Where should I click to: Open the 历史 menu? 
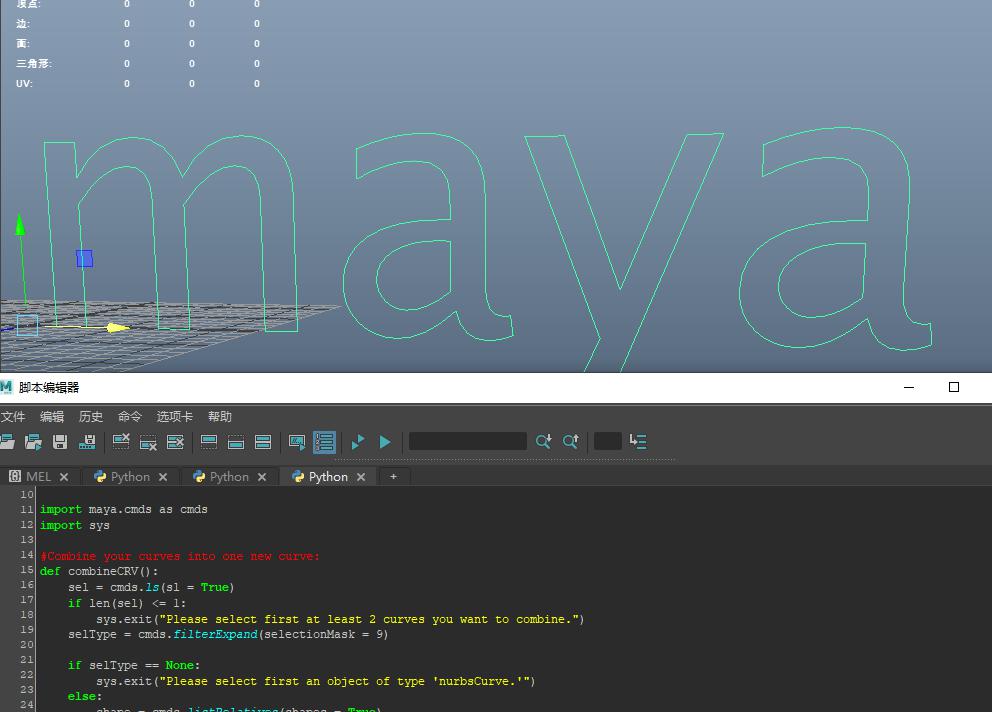coord(91,416)
